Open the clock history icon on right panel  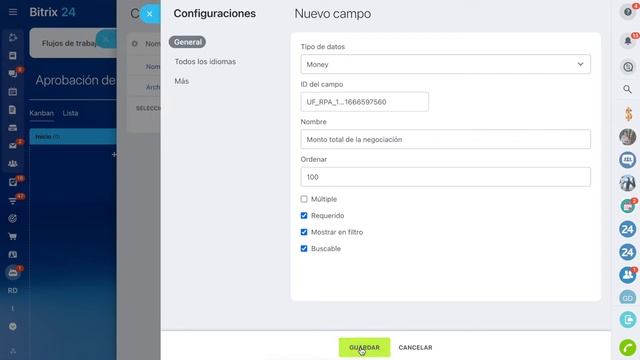(628, 67)
